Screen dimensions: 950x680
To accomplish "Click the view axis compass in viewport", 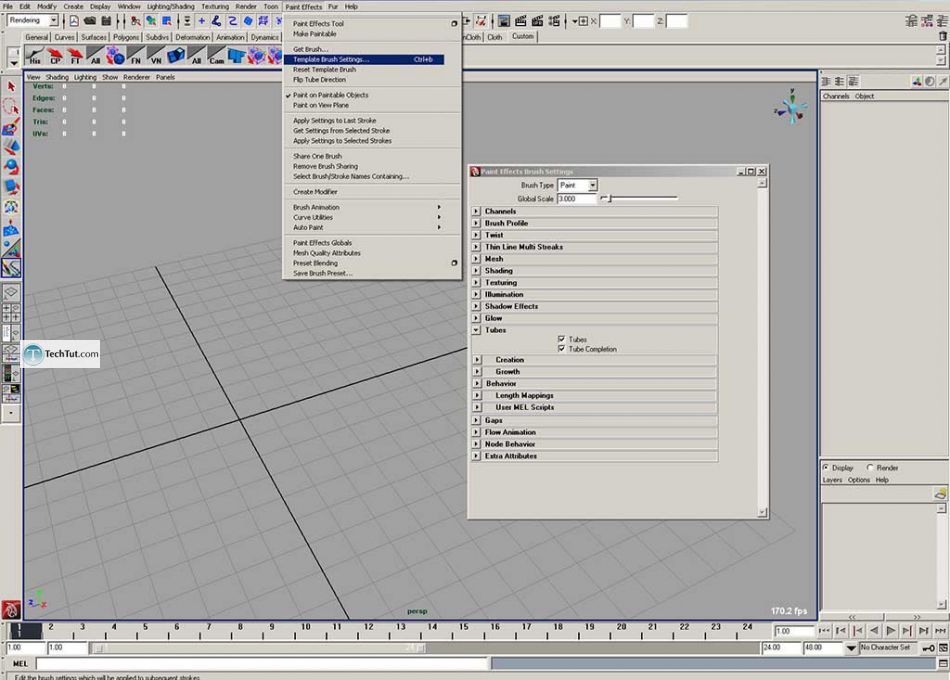I will click(x=791, y=108).
